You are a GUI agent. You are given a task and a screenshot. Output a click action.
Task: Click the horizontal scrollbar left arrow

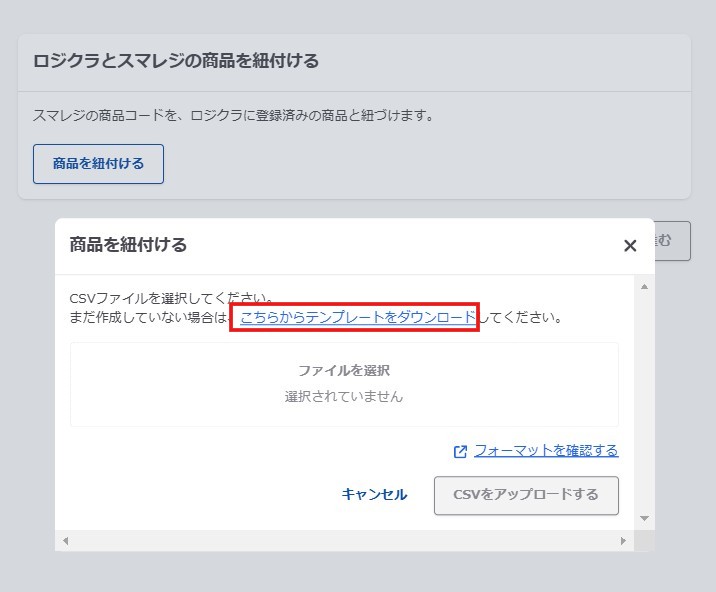[x=66, y=541]
